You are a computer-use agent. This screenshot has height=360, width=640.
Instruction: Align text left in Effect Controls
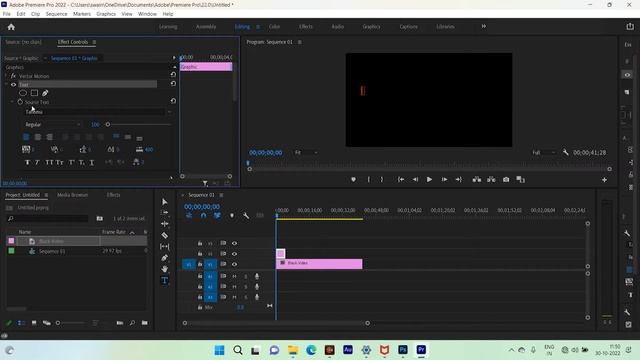(x=26, y=137)
